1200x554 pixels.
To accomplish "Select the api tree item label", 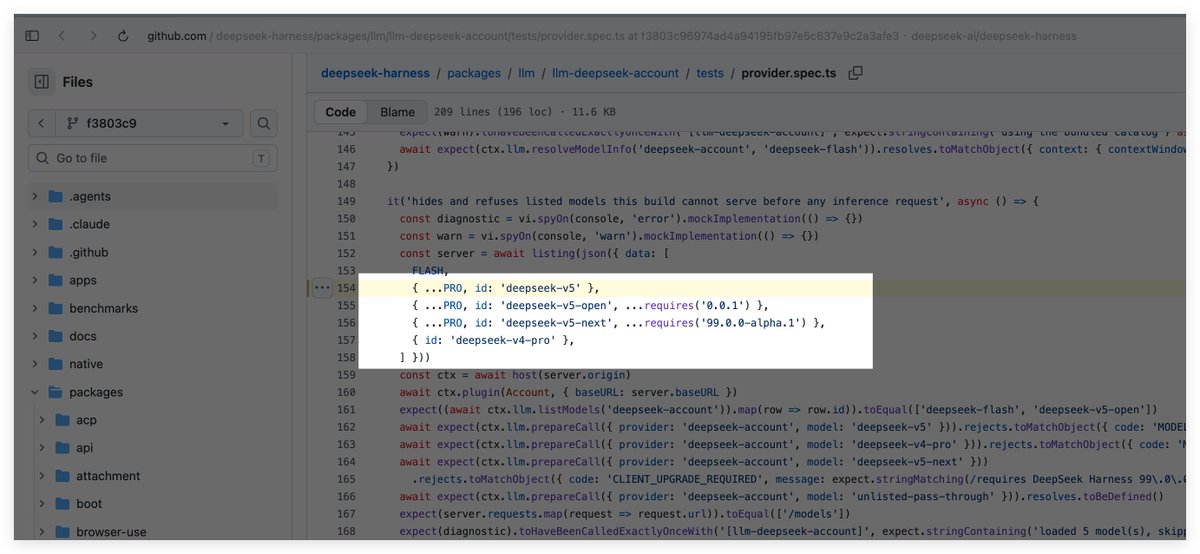I will coord(84,448).
